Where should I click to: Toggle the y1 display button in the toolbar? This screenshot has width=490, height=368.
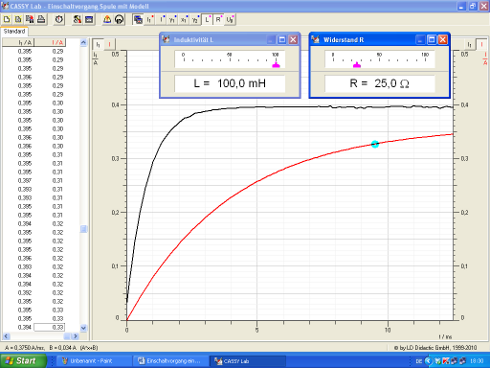(x=172, y=20)
